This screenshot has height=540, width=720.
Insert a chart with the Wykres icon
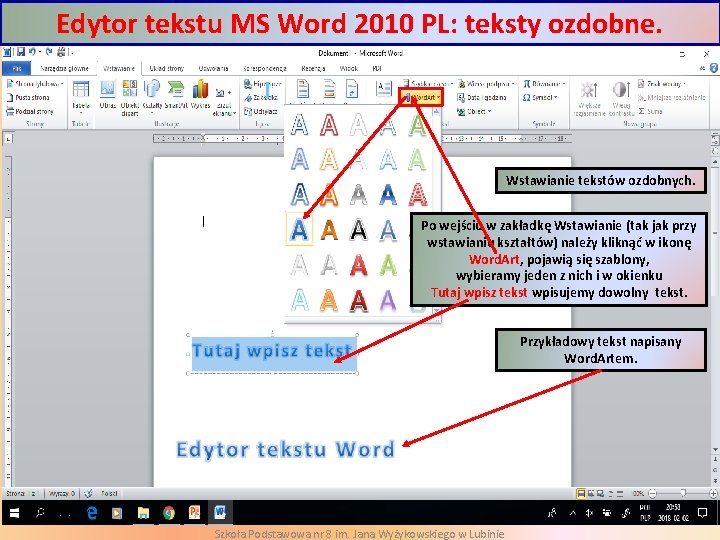[200, 96]
